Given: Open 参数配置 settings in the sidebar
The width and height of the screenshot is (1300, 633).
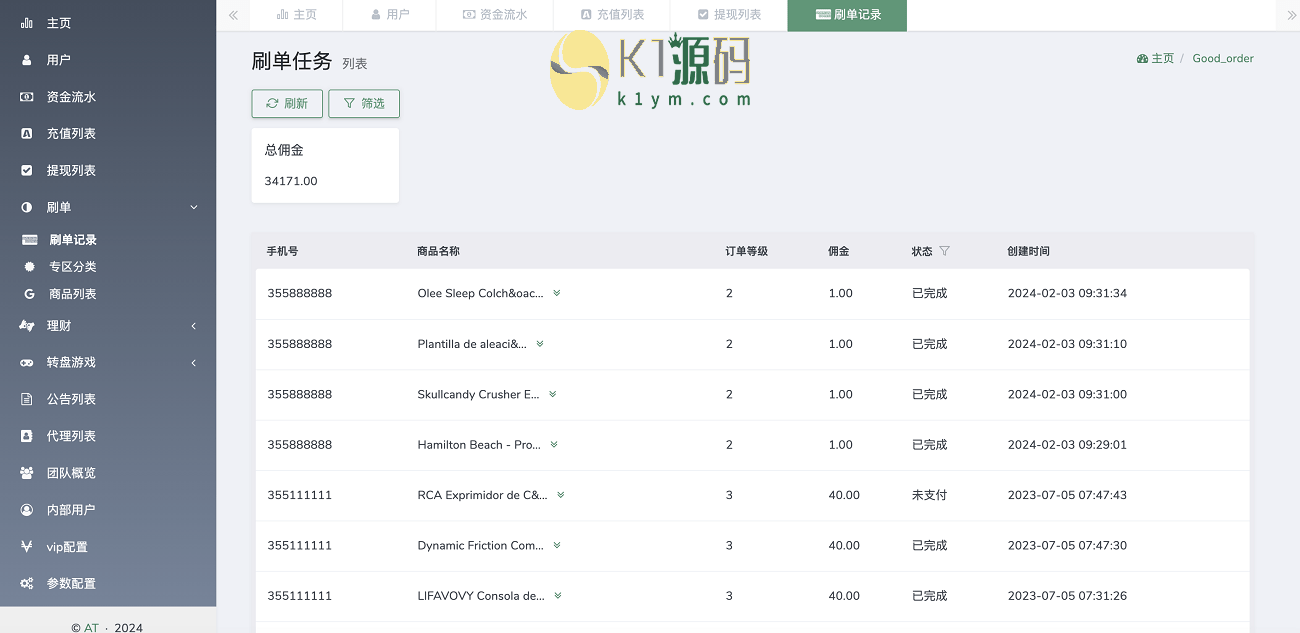Looking at the screenshot, I should [71, 584].
